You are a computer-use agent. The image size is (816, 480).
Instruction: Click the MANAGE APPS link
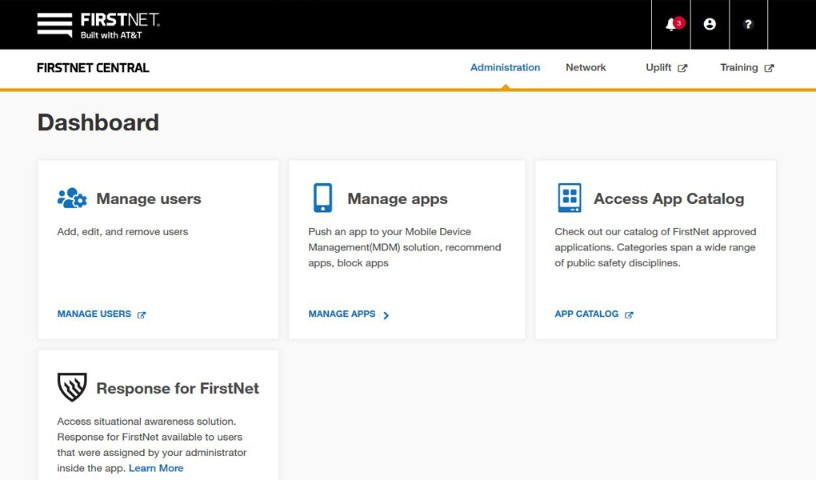tap(341, 314)
